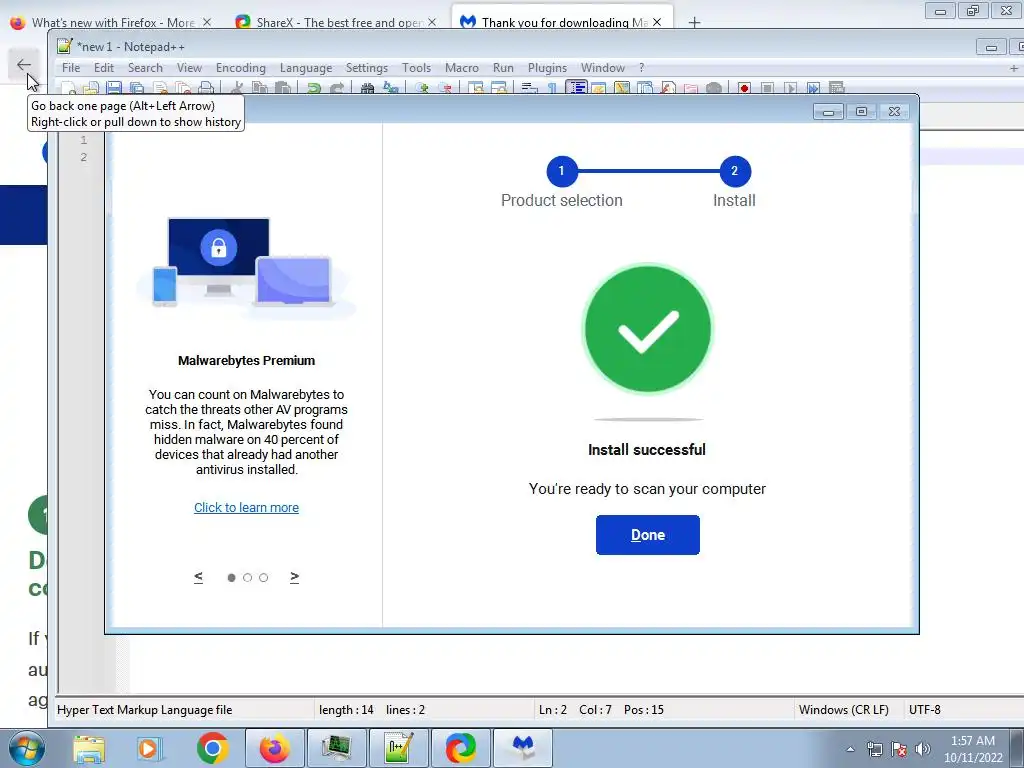Select second carousel dot in Malwarebytes installer

pyautogui.click(x=248, y=577)
